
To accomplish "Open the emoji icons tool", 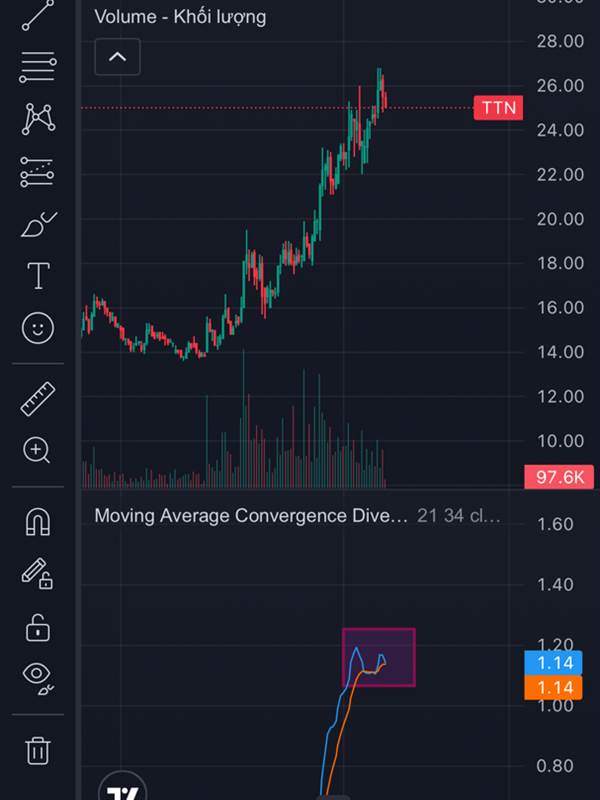I will 38,328.
